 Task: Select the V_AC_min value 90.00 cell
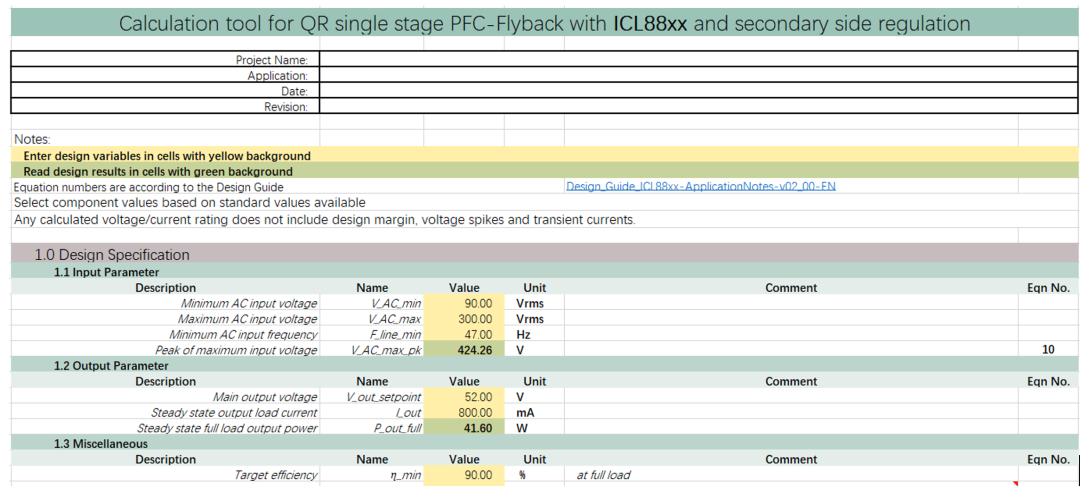tap(464, 303)
